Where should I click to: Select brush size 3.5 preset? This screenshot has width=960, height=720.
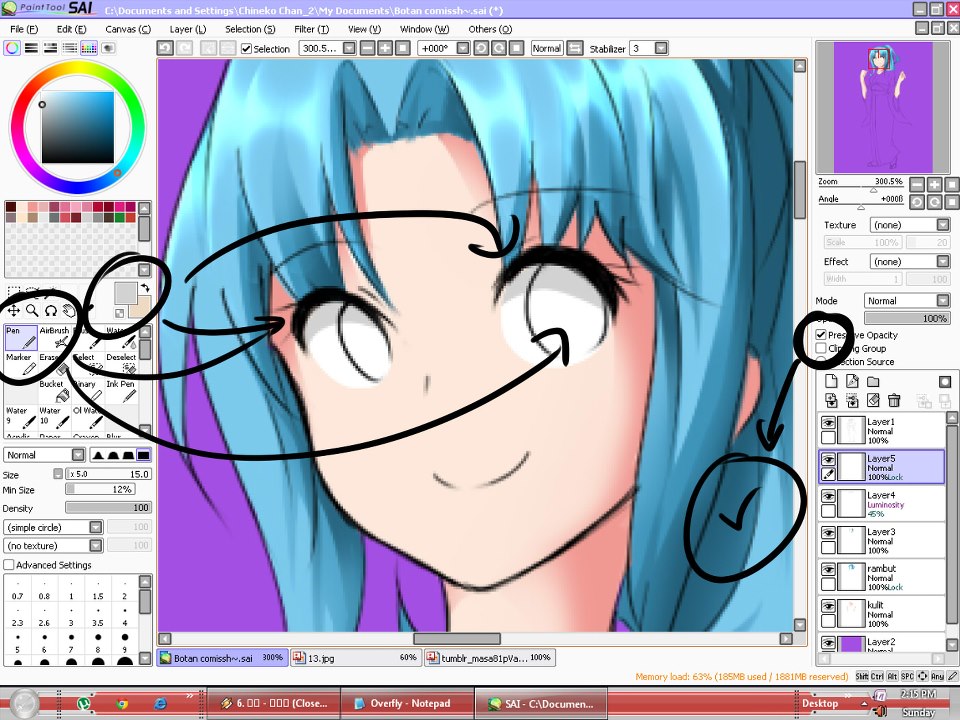click(x=98, y=617)
